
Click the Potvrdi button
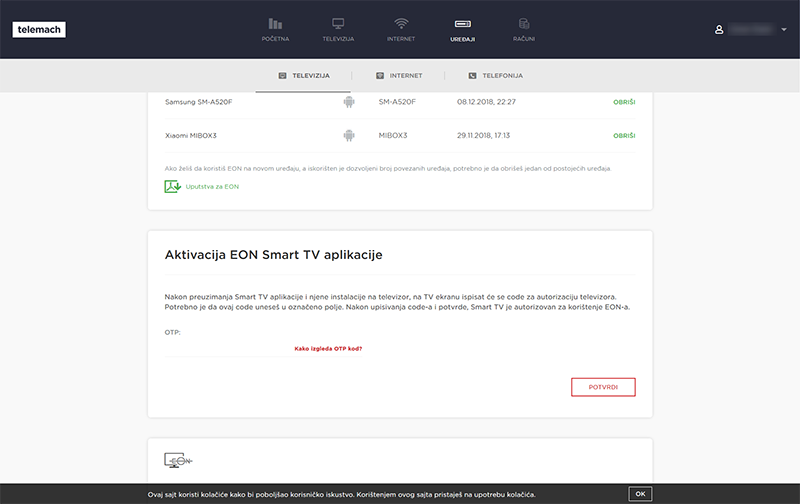(x=603, y=387)
